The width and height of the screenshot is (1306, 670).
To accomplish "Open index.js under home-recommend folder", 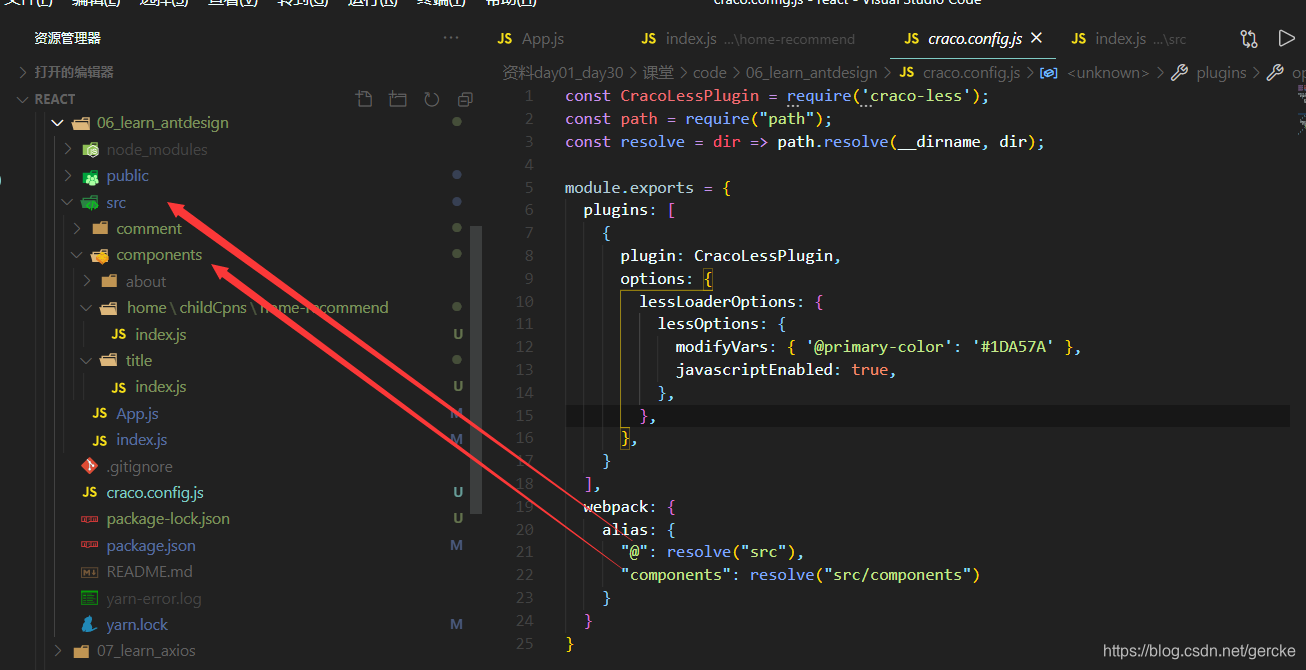I will click(x=160, y=334).
